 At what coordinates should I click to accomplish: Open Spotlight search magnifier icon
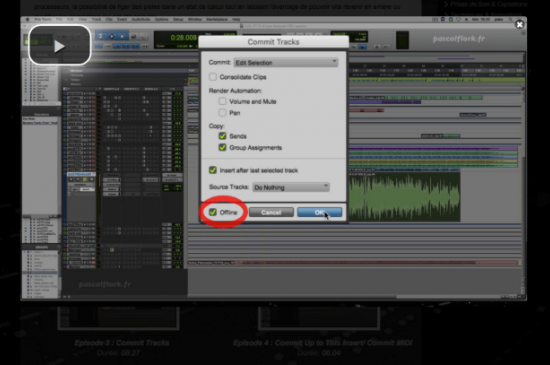[x=510, y=19]
